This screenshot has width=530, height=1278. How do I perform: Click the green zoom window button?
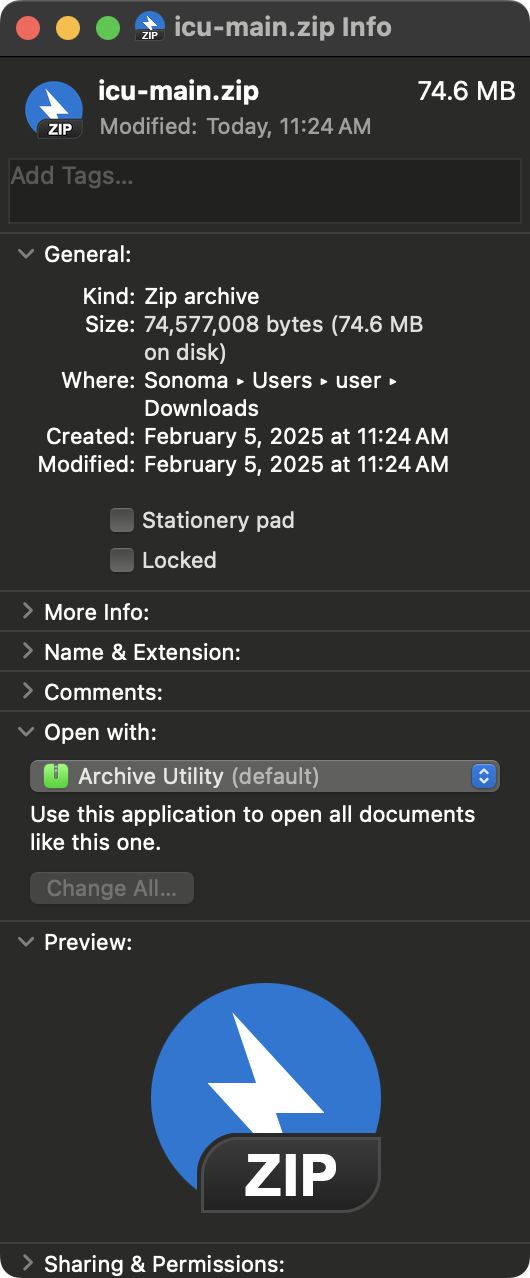pyautogui.click(x=108, y=27)
